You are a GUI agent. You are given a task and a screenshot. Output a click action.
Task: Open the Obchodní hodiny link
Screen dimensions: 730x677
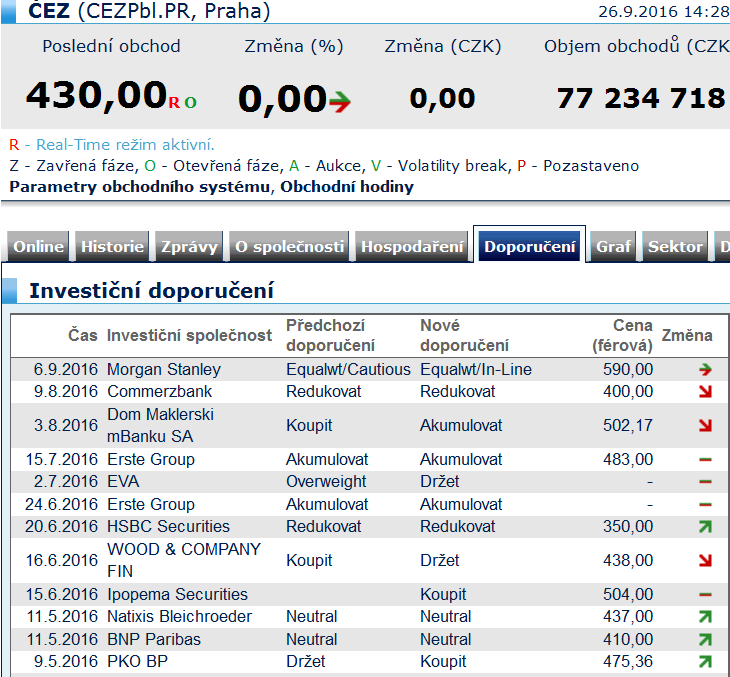(347, 187)
